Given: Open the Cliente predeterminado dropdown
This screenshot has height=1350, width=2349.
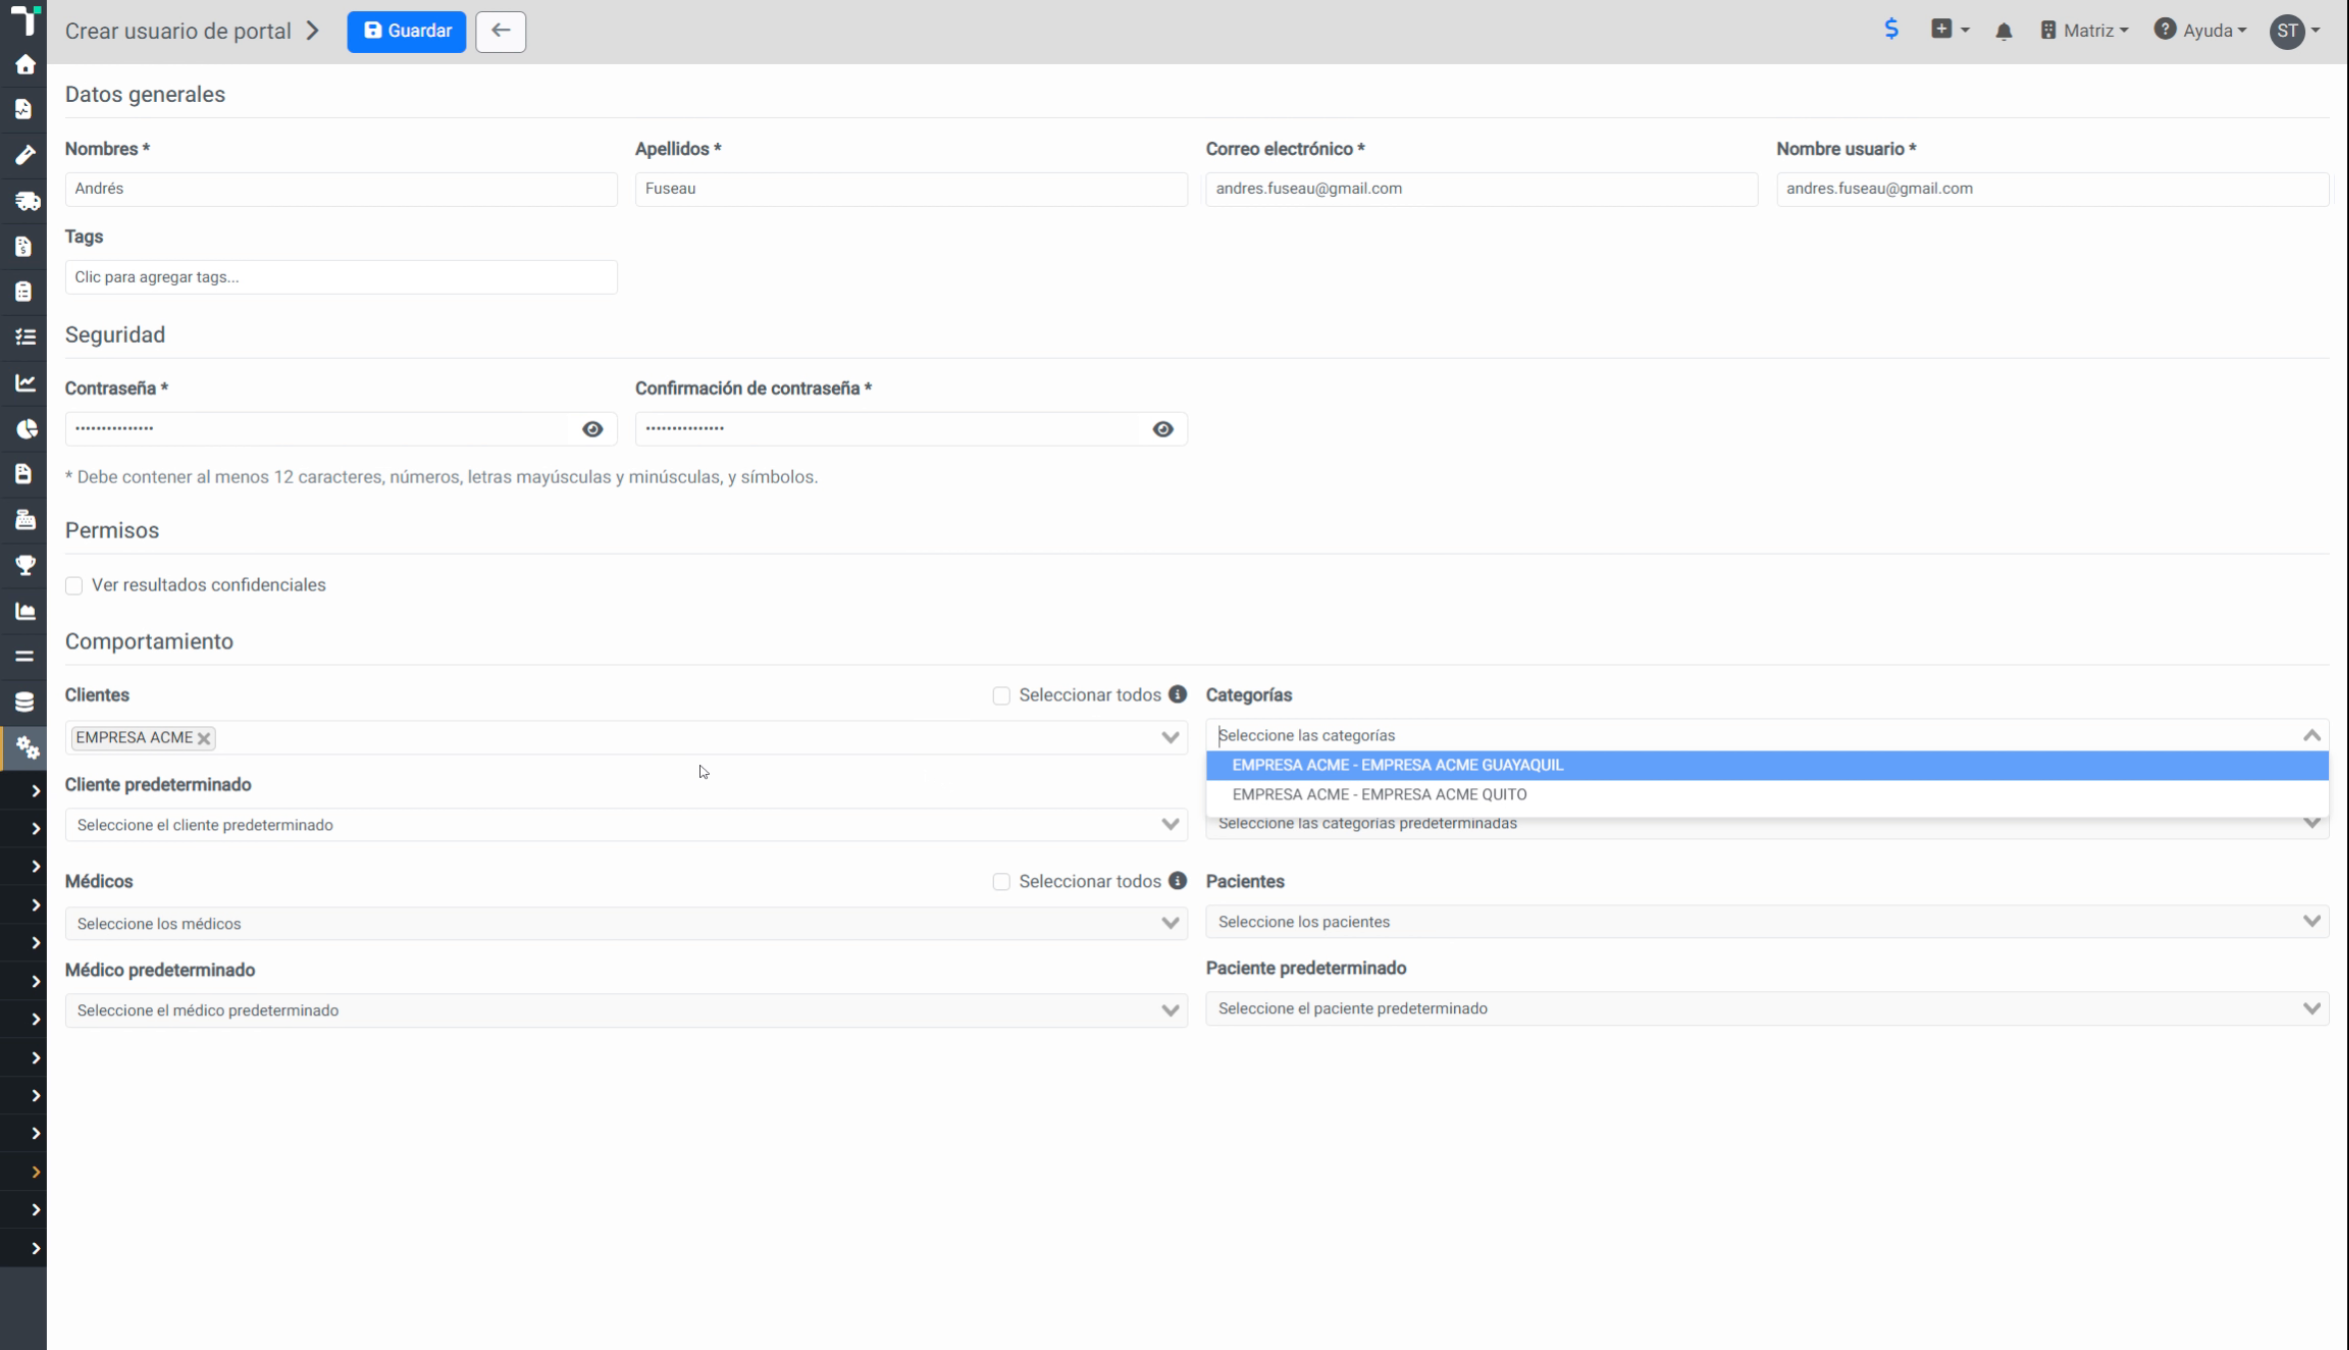Looking at the screenshot, I should click(626, 825).
